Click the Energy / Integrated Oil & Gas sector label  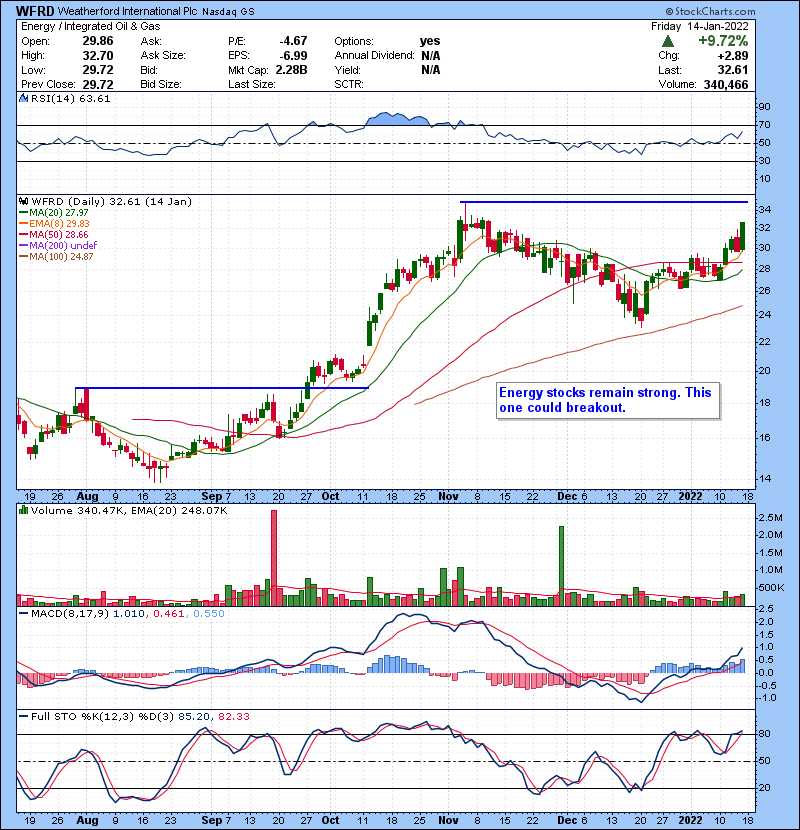91,26
